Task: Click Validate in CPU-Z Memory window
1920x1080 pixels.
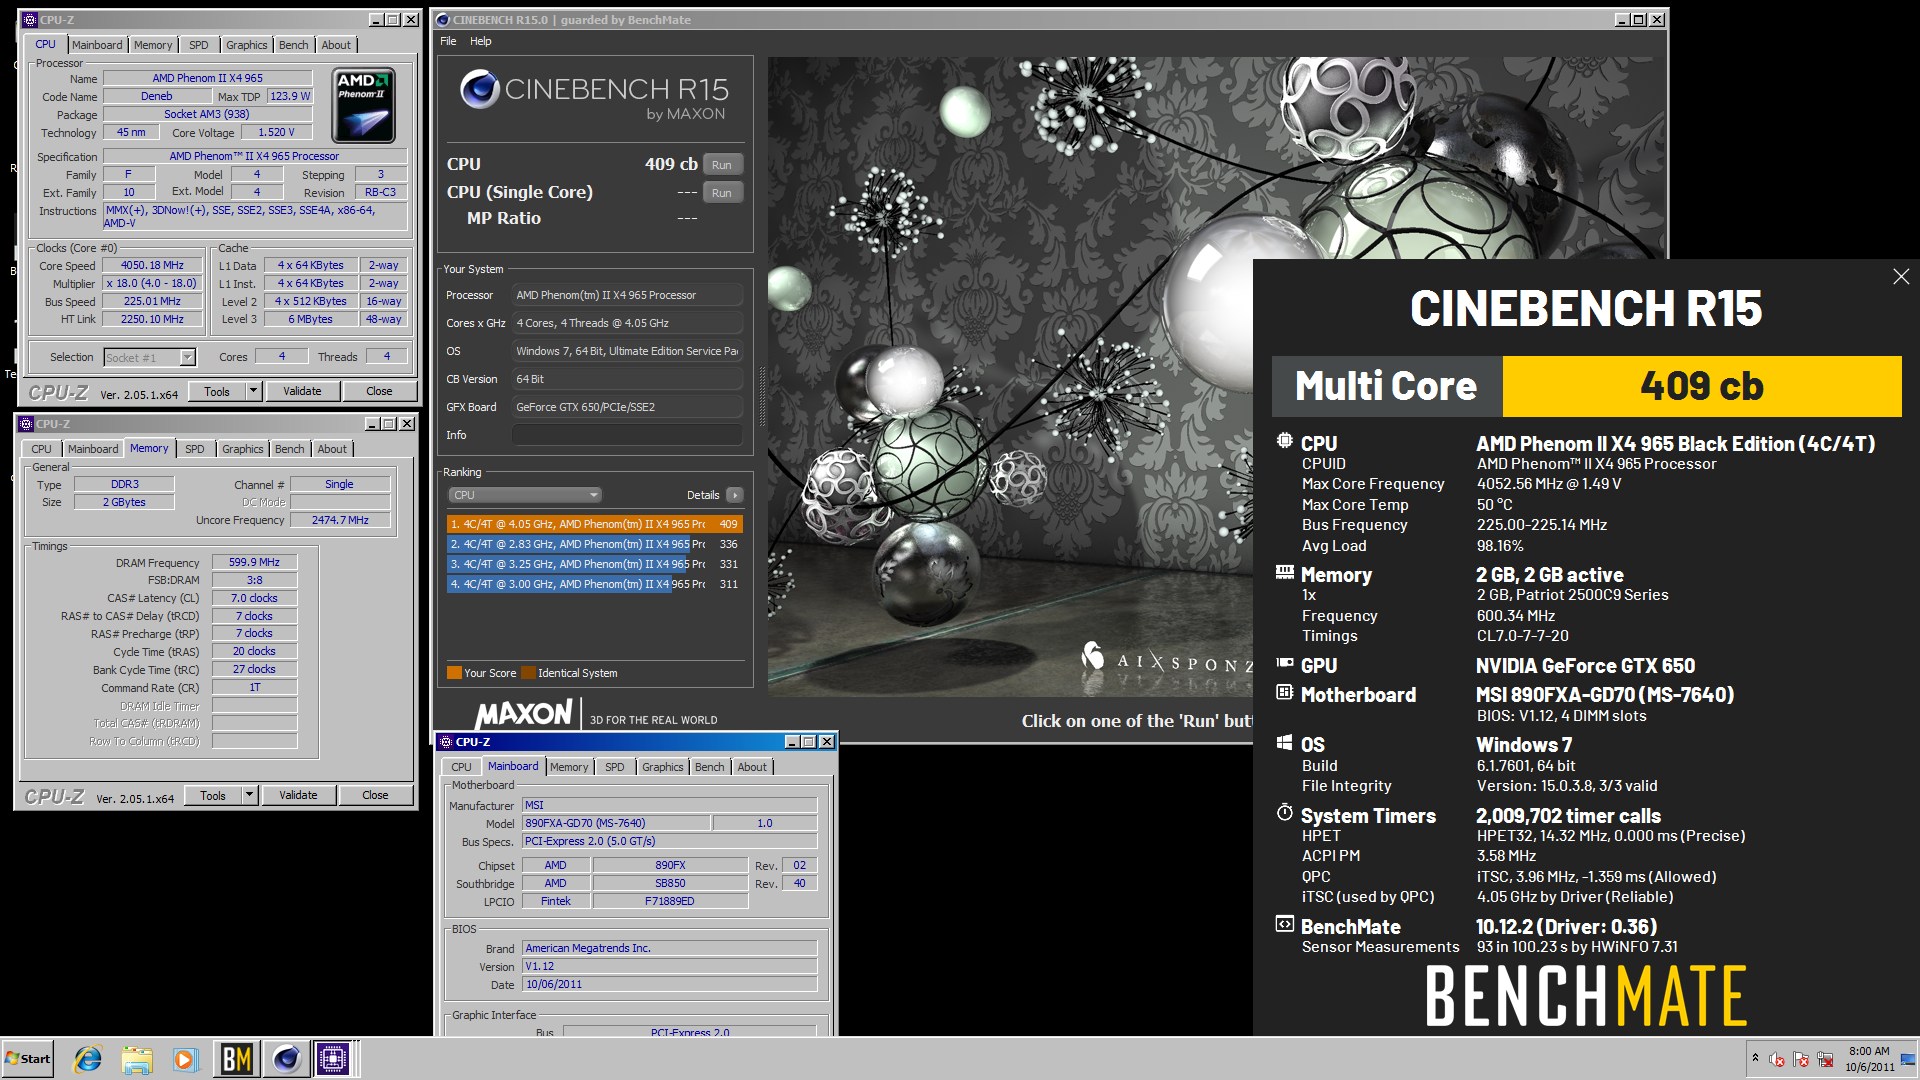Action: pos(298,795)
